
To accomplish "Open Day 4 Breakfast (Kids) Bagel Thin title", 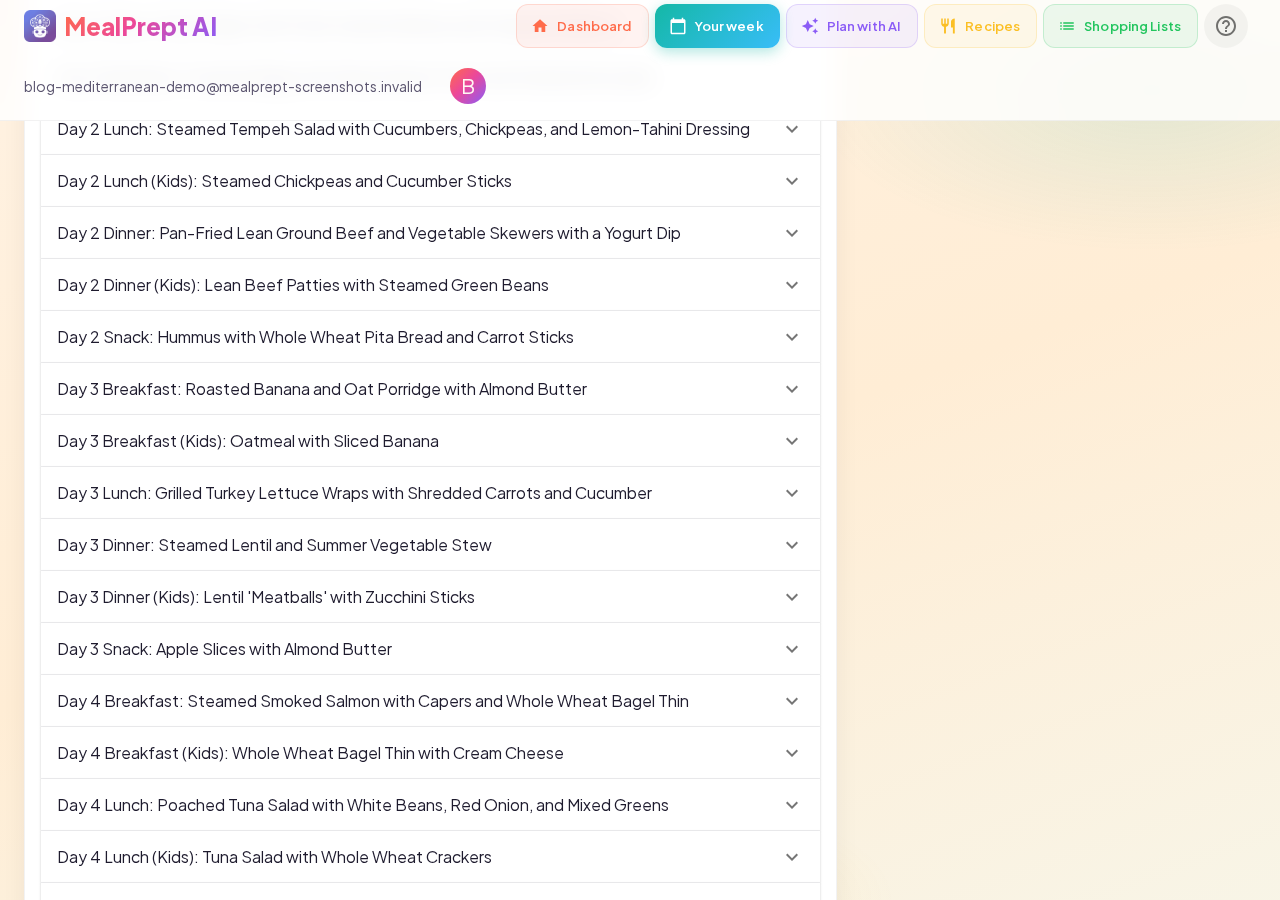I will (x=311, y=753).
